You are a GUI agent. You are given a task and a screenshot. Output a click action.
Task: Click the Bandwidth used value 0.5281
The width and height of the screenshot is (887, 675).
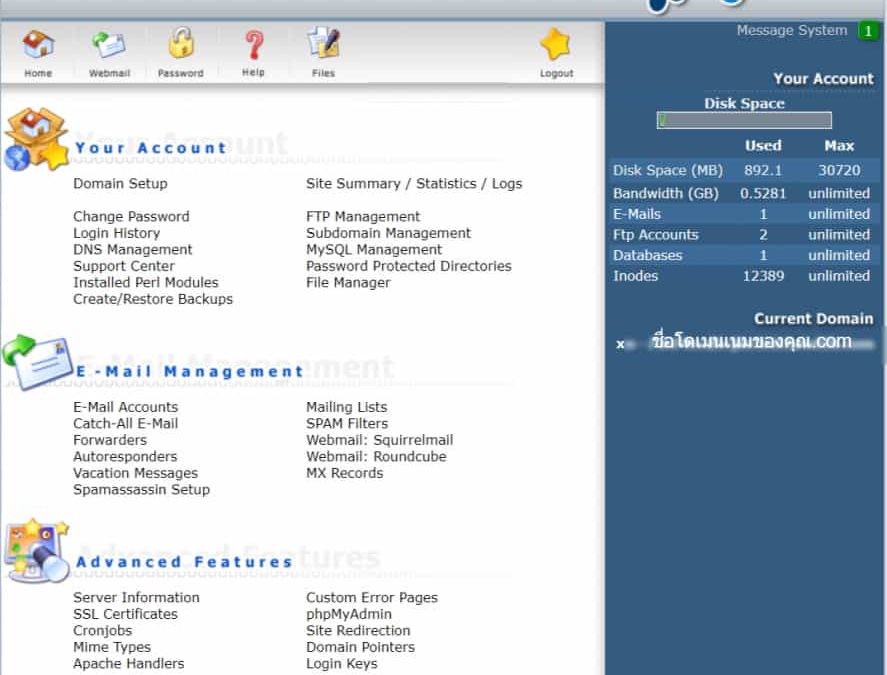[763, 193]
